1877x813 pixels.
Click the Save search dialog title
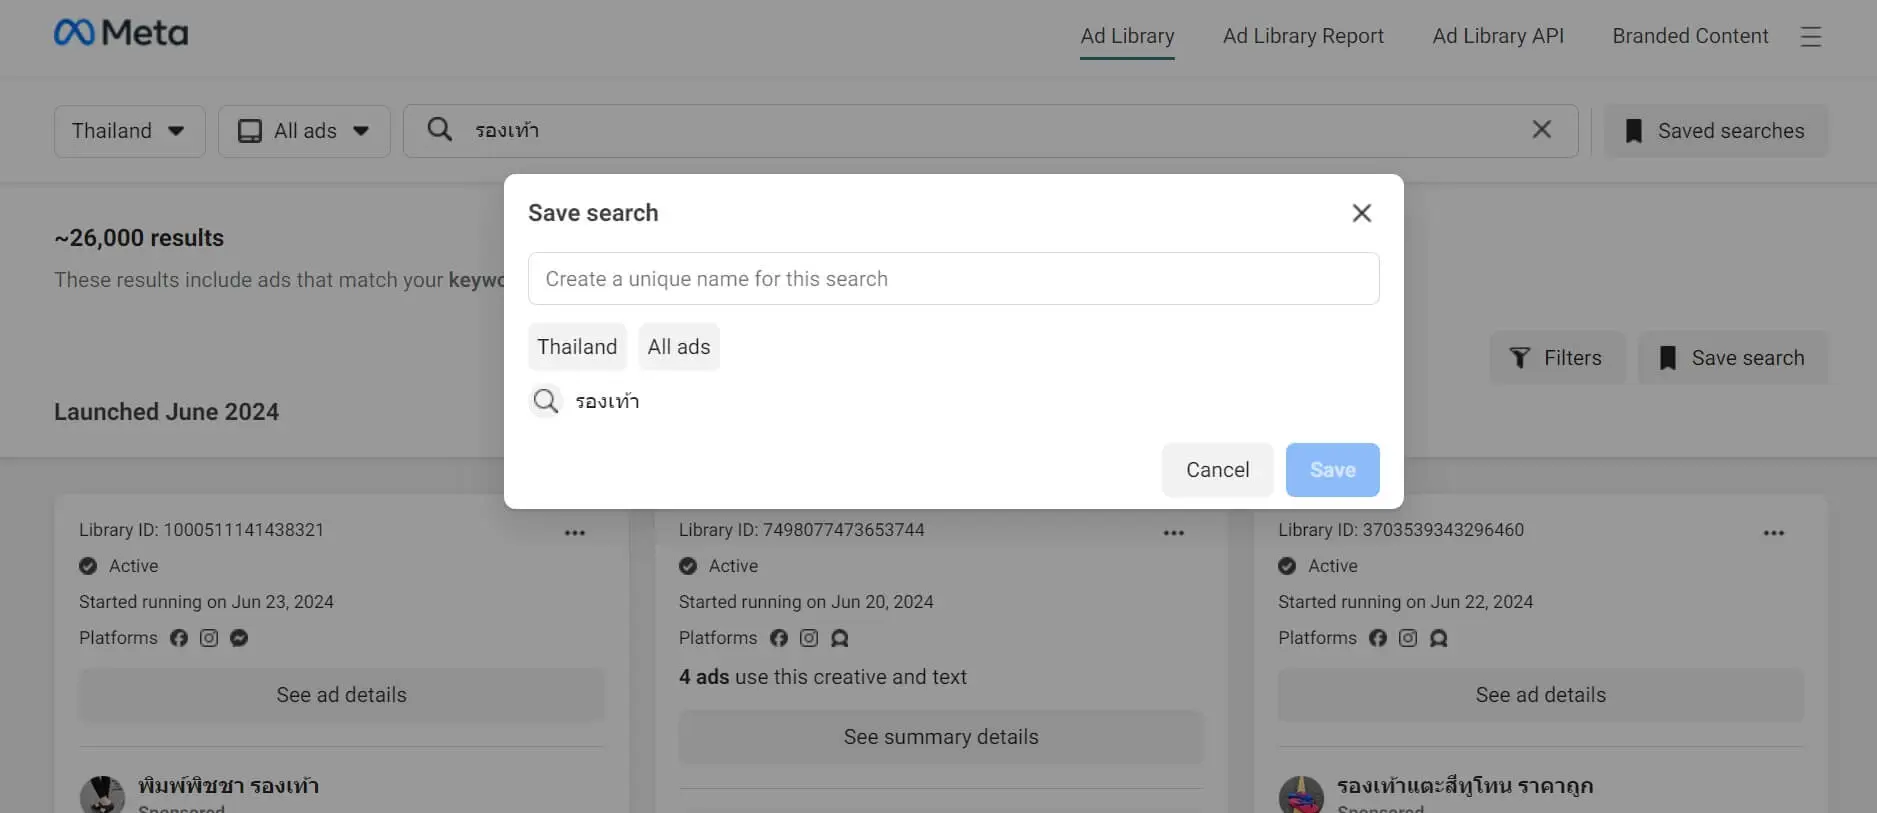pos(593,213)
